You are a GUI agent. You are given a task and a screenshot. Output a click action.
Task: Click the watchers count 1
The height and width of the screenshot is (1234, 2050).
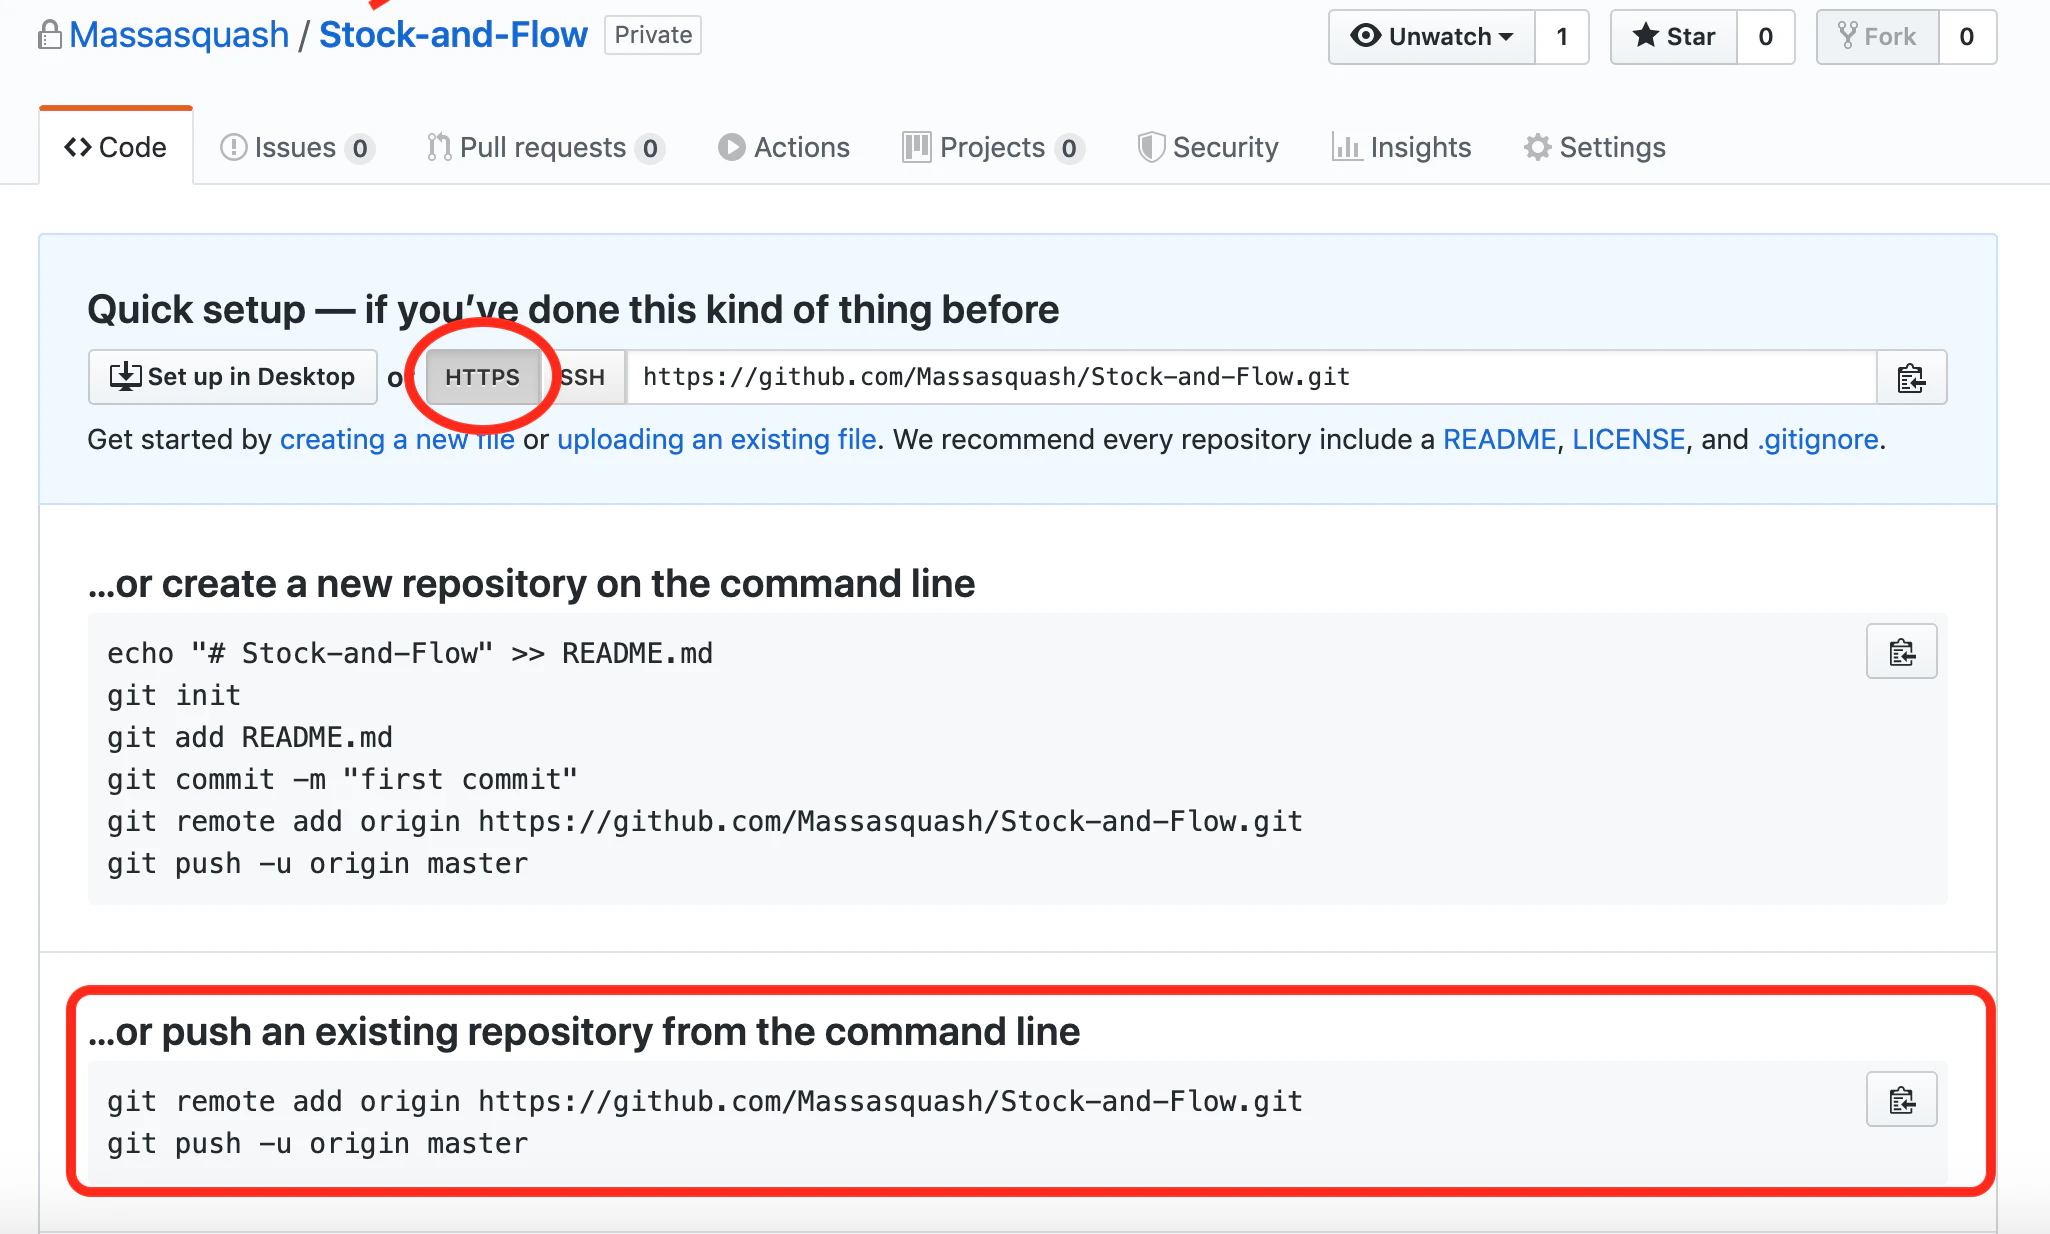[1562, 37]
